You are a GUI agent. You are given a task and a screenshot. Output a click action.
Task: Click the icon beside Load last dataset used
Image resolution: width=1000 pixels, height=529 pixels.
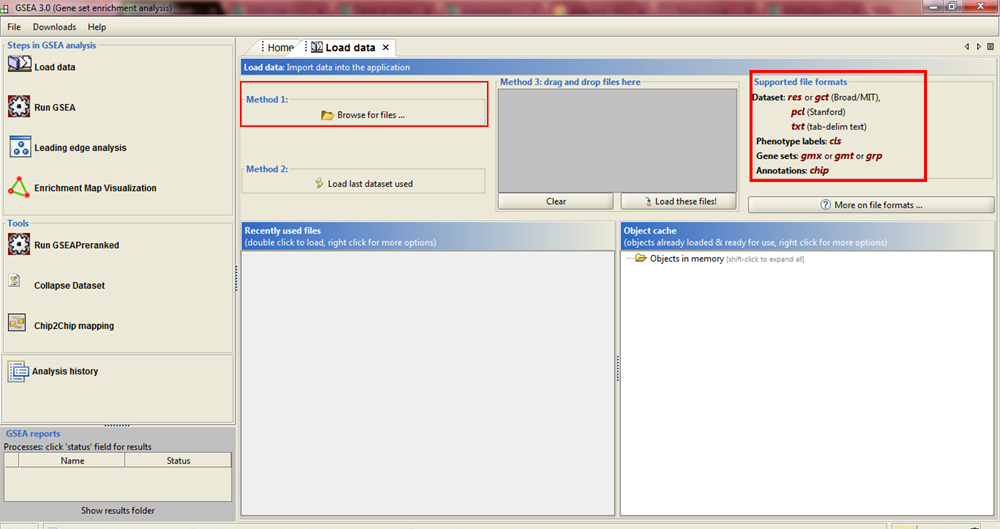(x=319, y=183)
